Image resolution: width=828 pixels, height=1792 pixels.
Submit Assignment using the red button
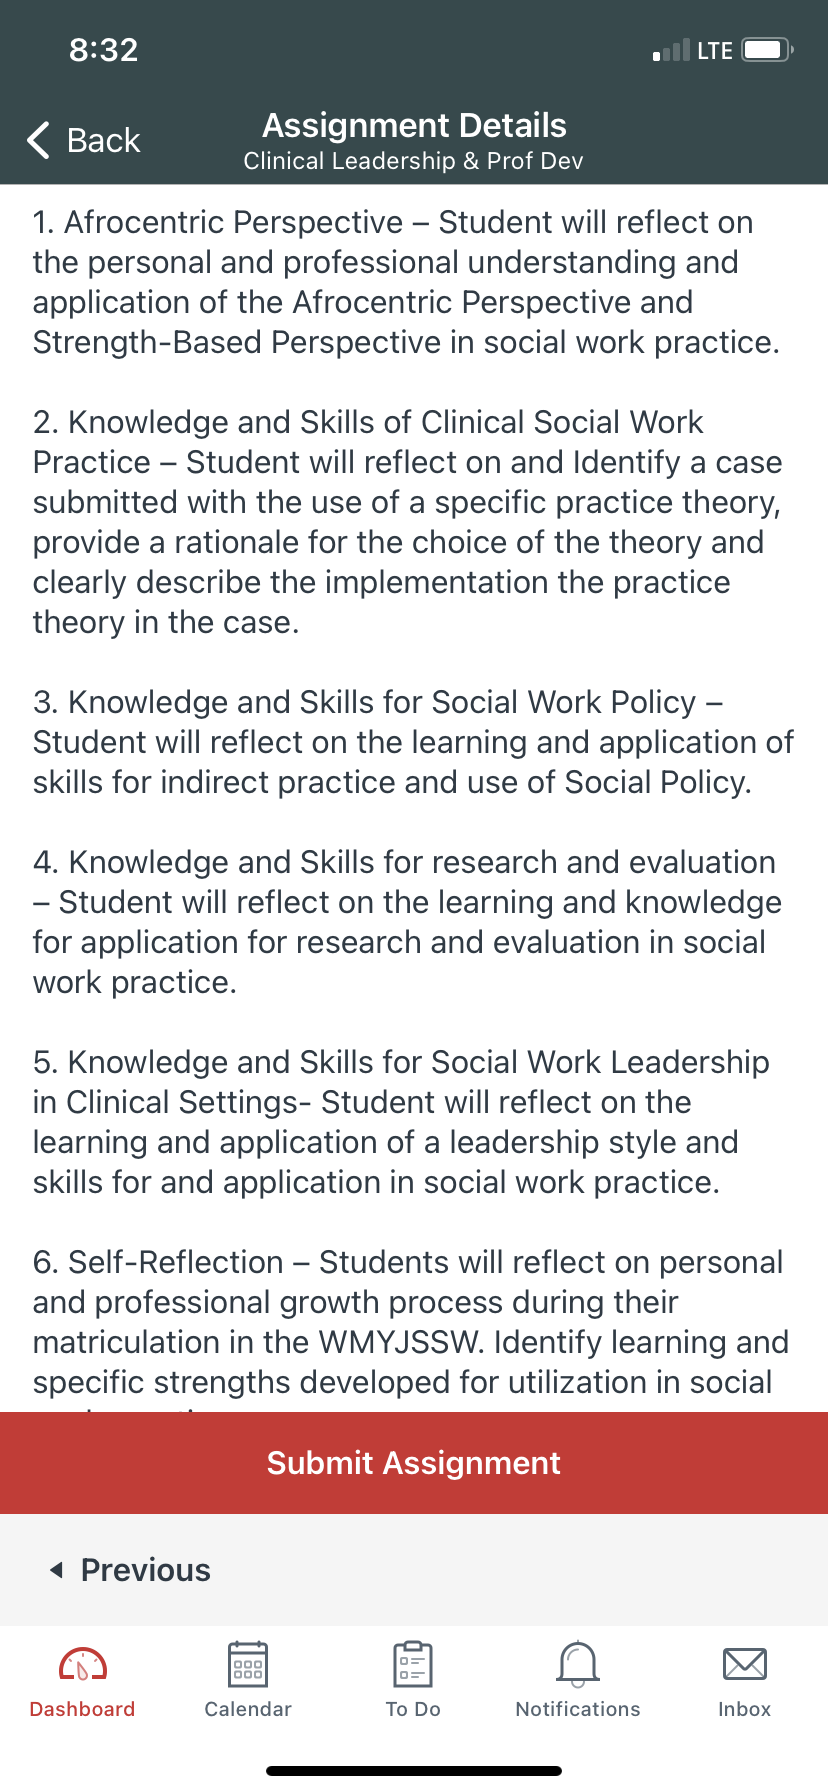pyautogui.click(x=414, y=1463)
